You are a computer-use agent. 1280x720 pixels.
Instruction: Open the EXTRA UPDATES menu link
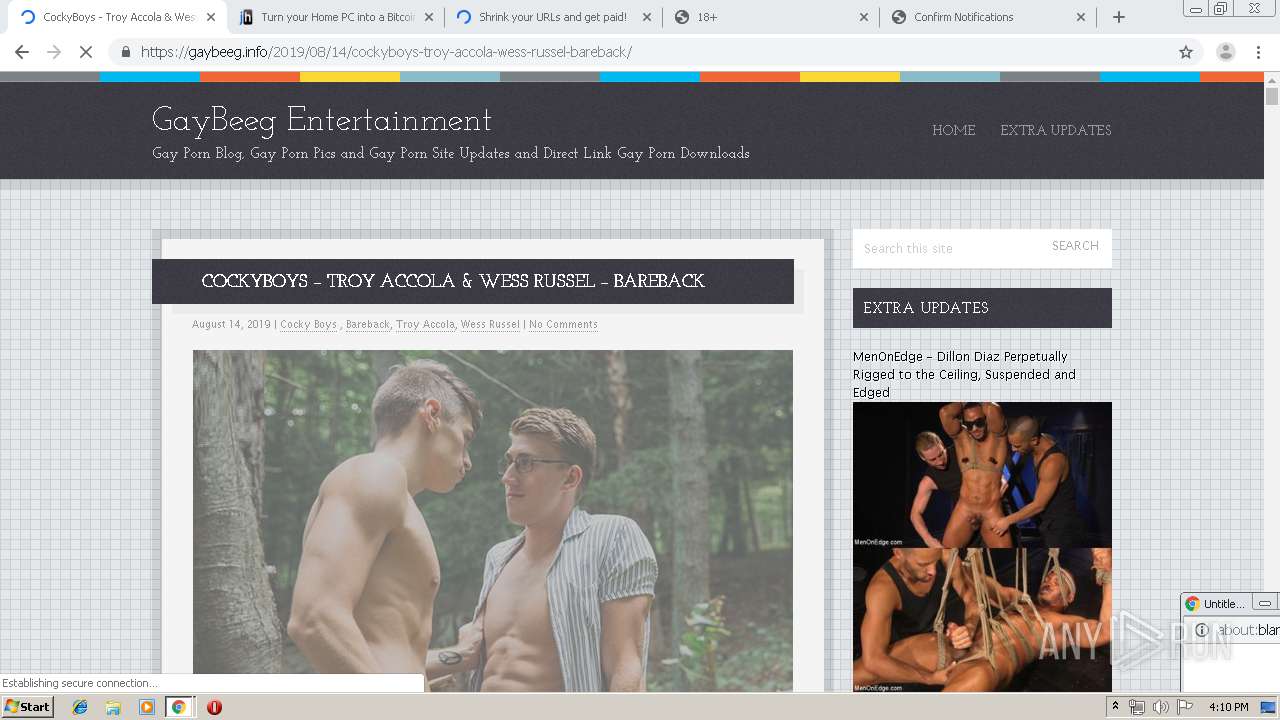[x=1055, y=130]
